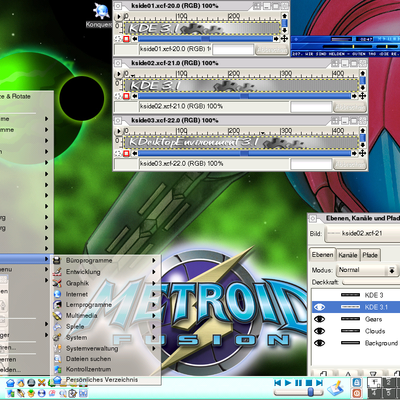
Task: Select the Gears layer row
Action: tap(356, 319)
